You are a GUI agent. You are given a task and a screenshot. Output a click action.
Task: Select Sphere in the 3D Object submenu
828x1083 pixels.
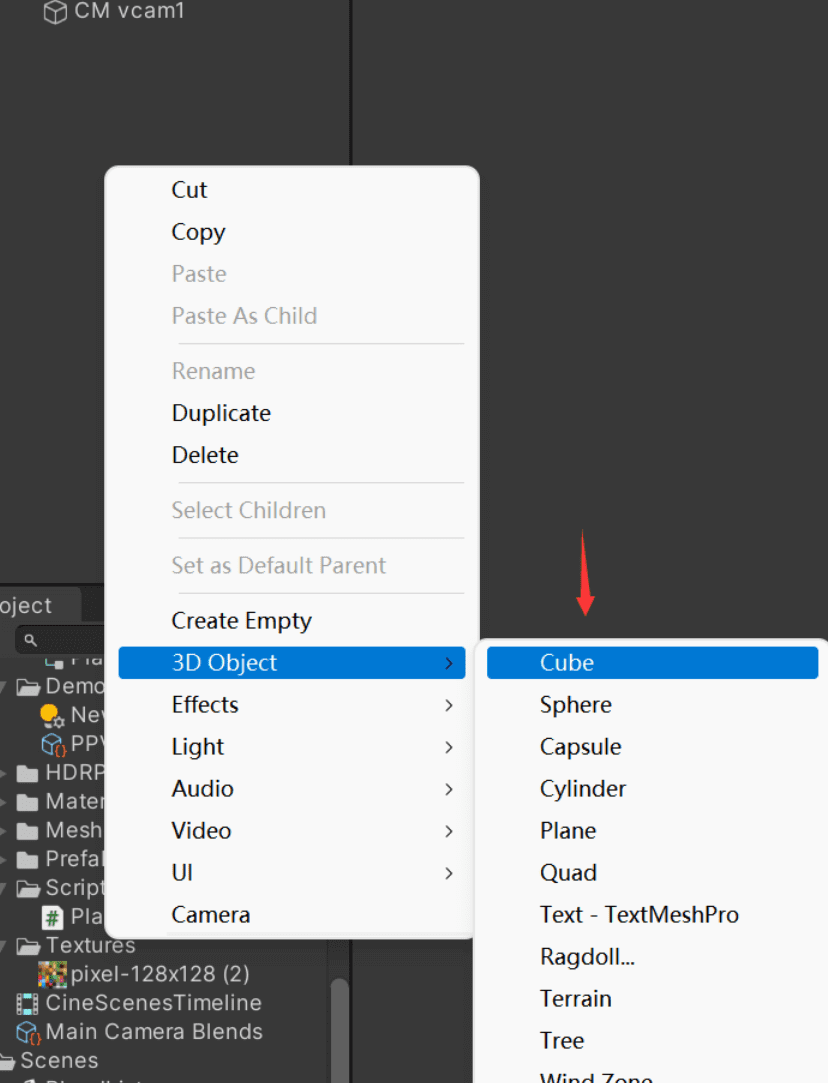[x=575, y=705]
